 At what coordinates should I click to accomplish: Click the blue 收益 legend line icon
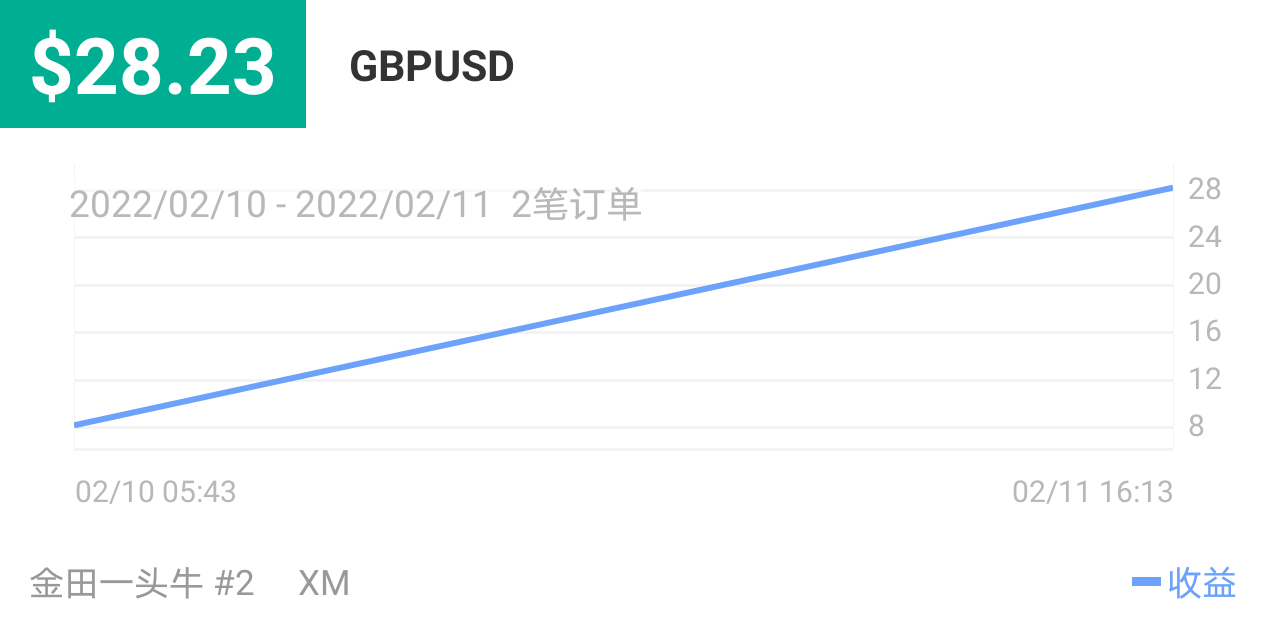1146,582
